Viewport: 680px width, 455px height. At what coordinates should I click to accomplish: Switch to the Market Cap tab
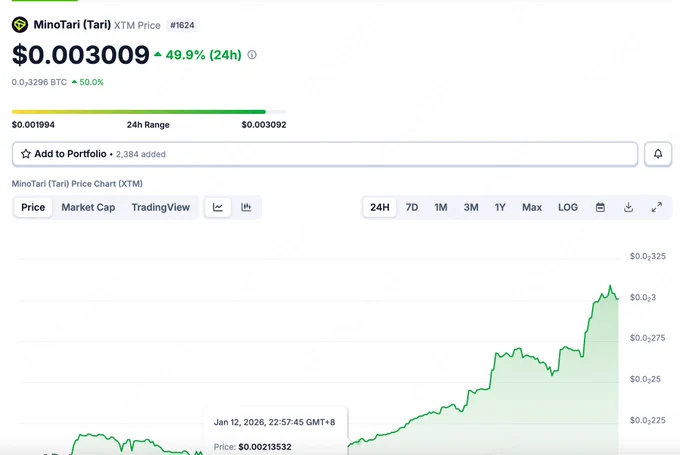pos(88,207)
